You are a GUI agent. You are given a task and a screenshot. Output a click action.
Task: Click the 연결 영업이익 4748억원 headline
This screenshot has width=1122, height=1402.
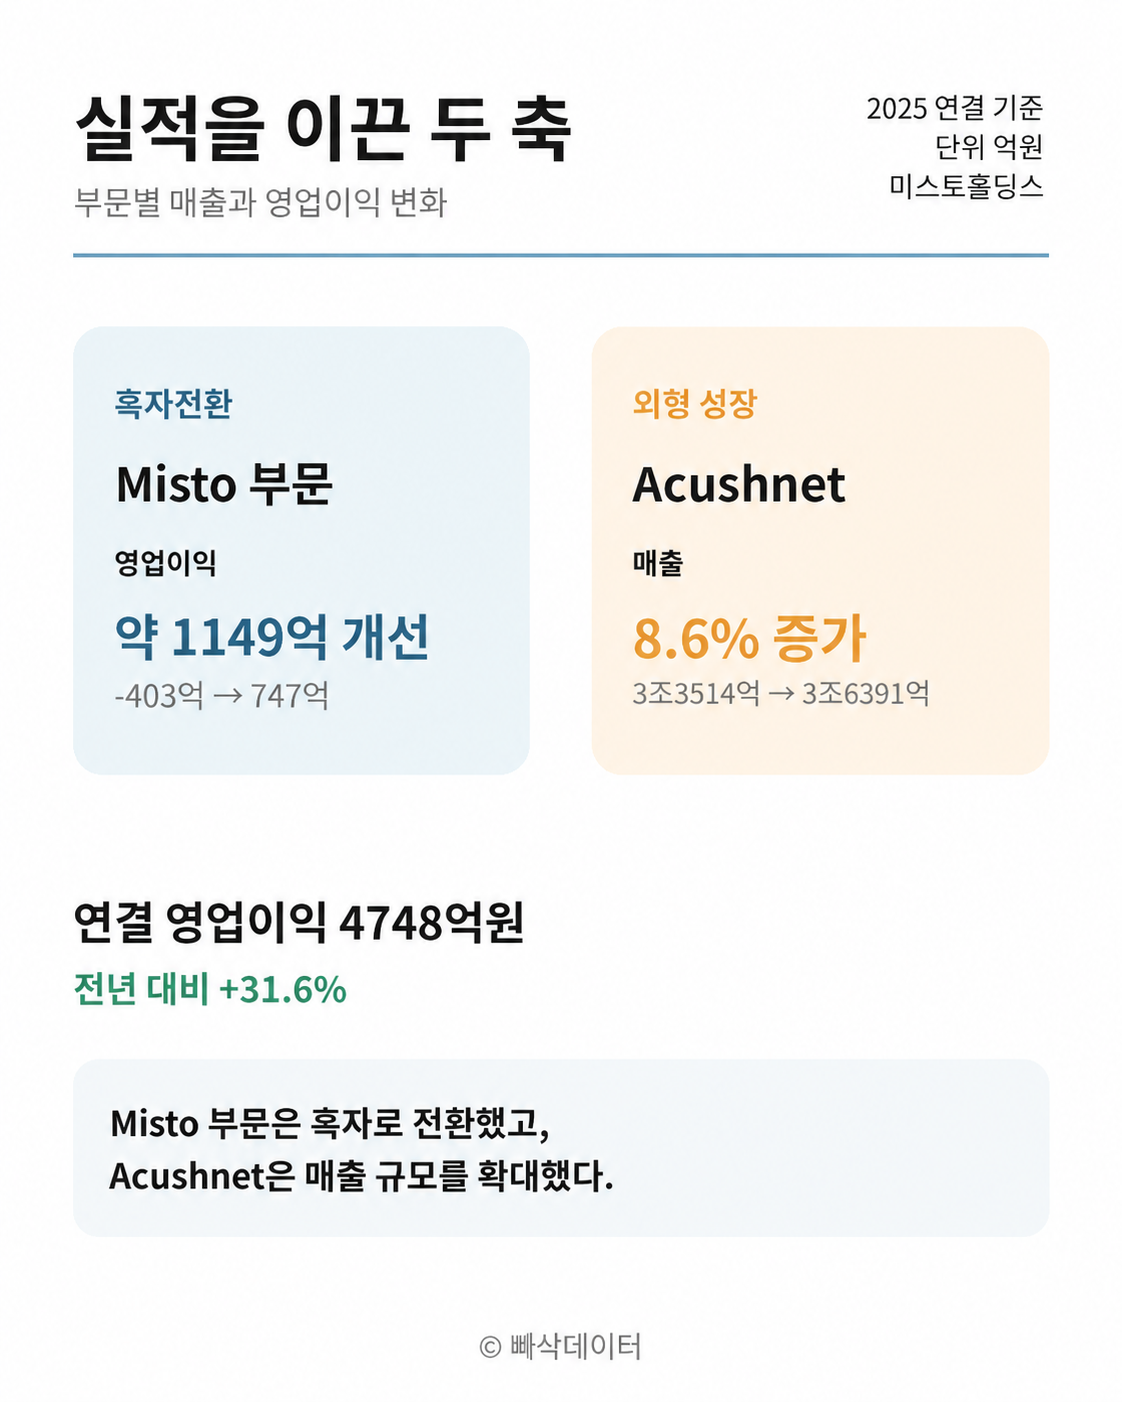tap(299, 922)
